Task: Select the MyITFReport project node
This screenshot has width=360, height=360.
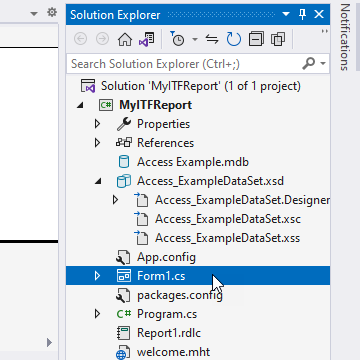Action: coord(155,105)
